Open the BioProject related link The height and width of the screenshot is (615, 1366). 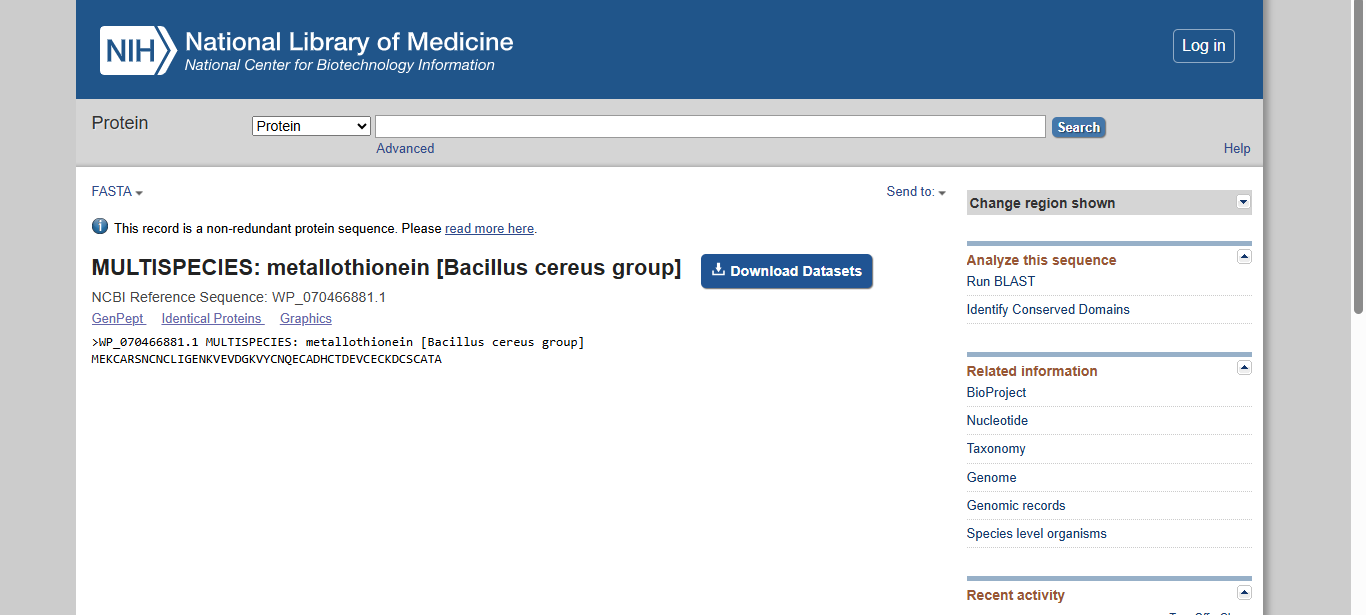(996, 392)
